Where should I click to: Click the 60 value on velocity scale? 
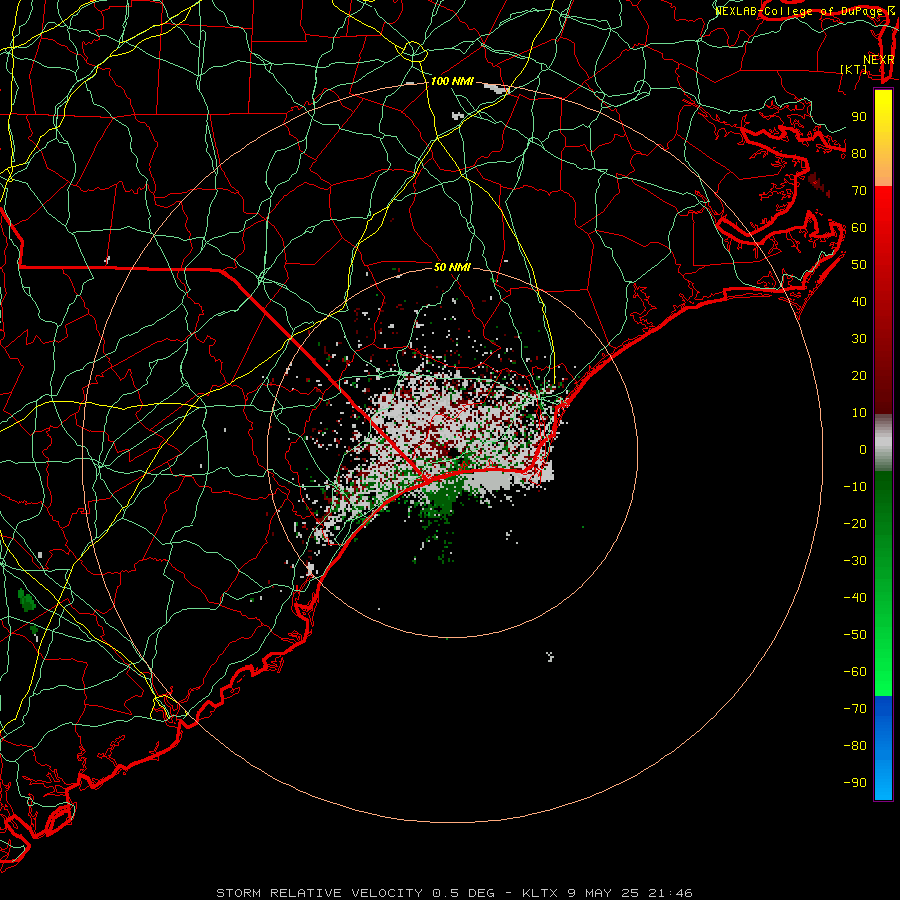[859, 228]
